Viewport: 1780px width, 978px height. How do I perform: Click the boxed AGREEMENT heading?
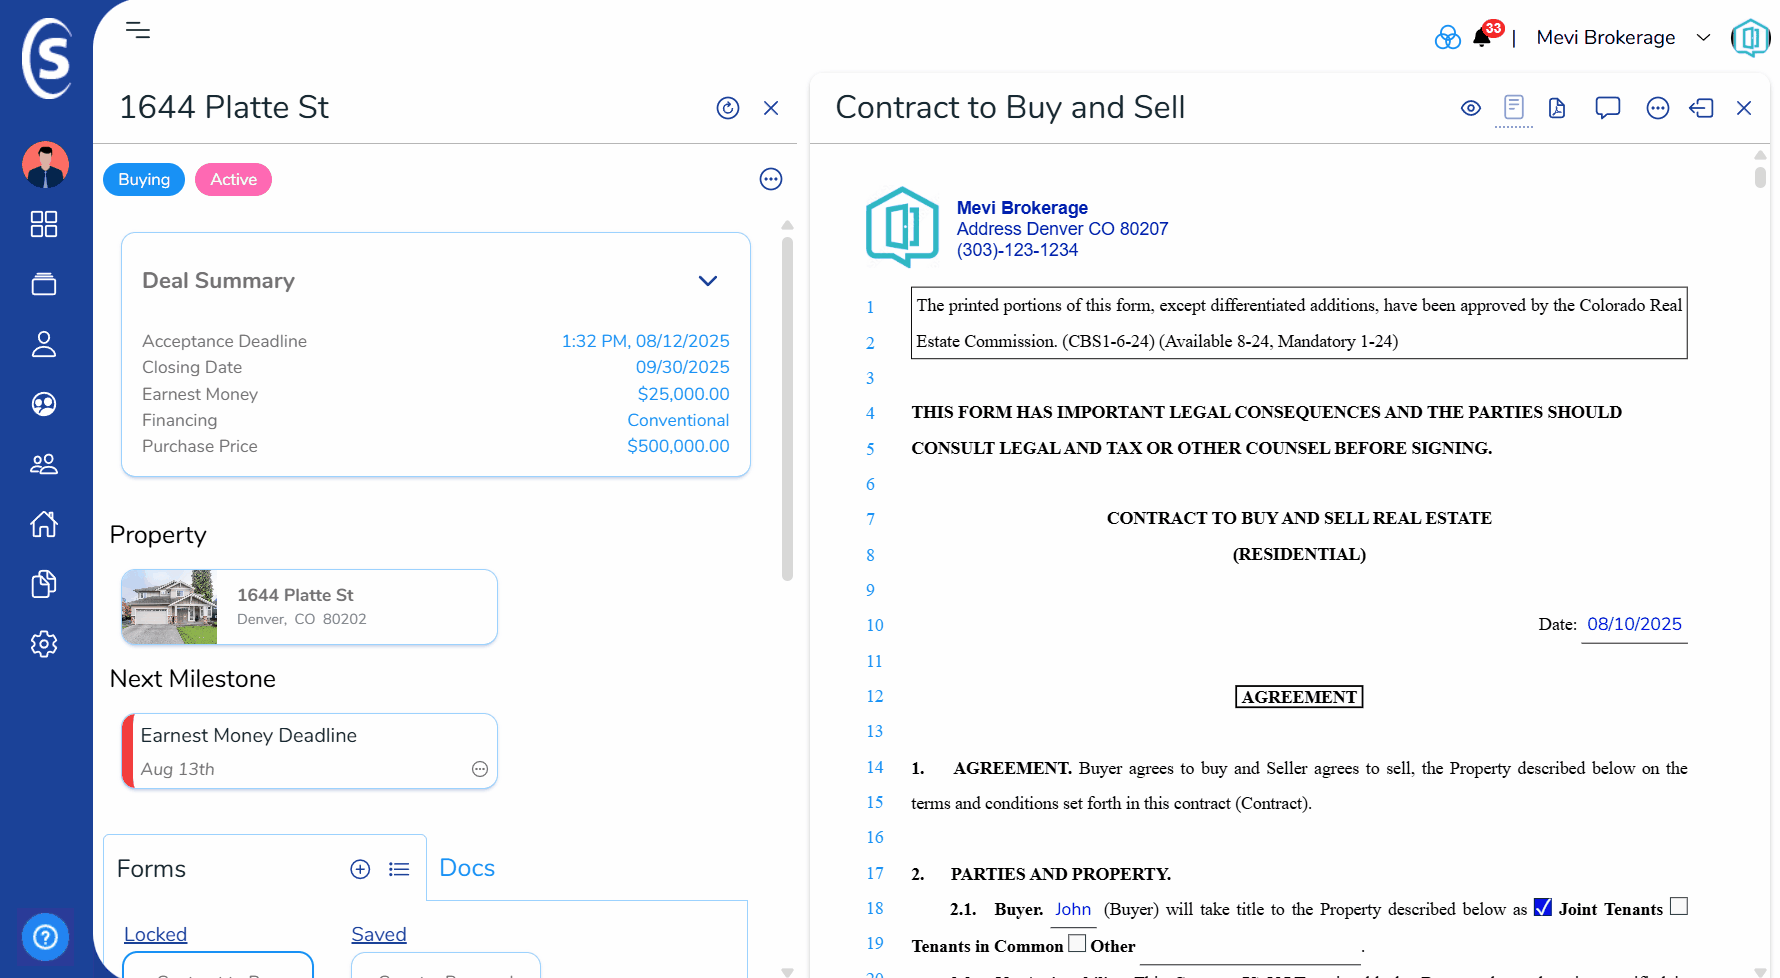1299,697
